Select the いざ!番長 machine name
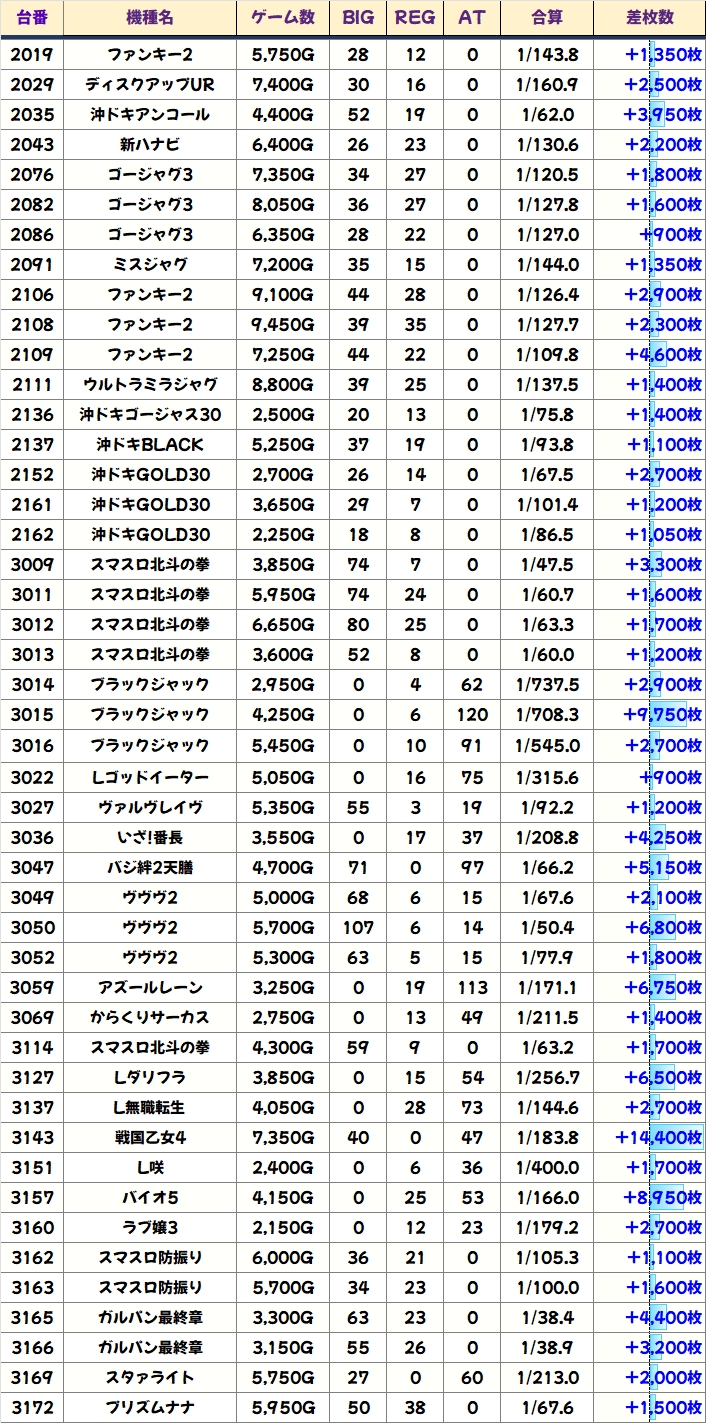Image resolution: width=706 pixels, height=1423 pixels. (x=150, y=837)
